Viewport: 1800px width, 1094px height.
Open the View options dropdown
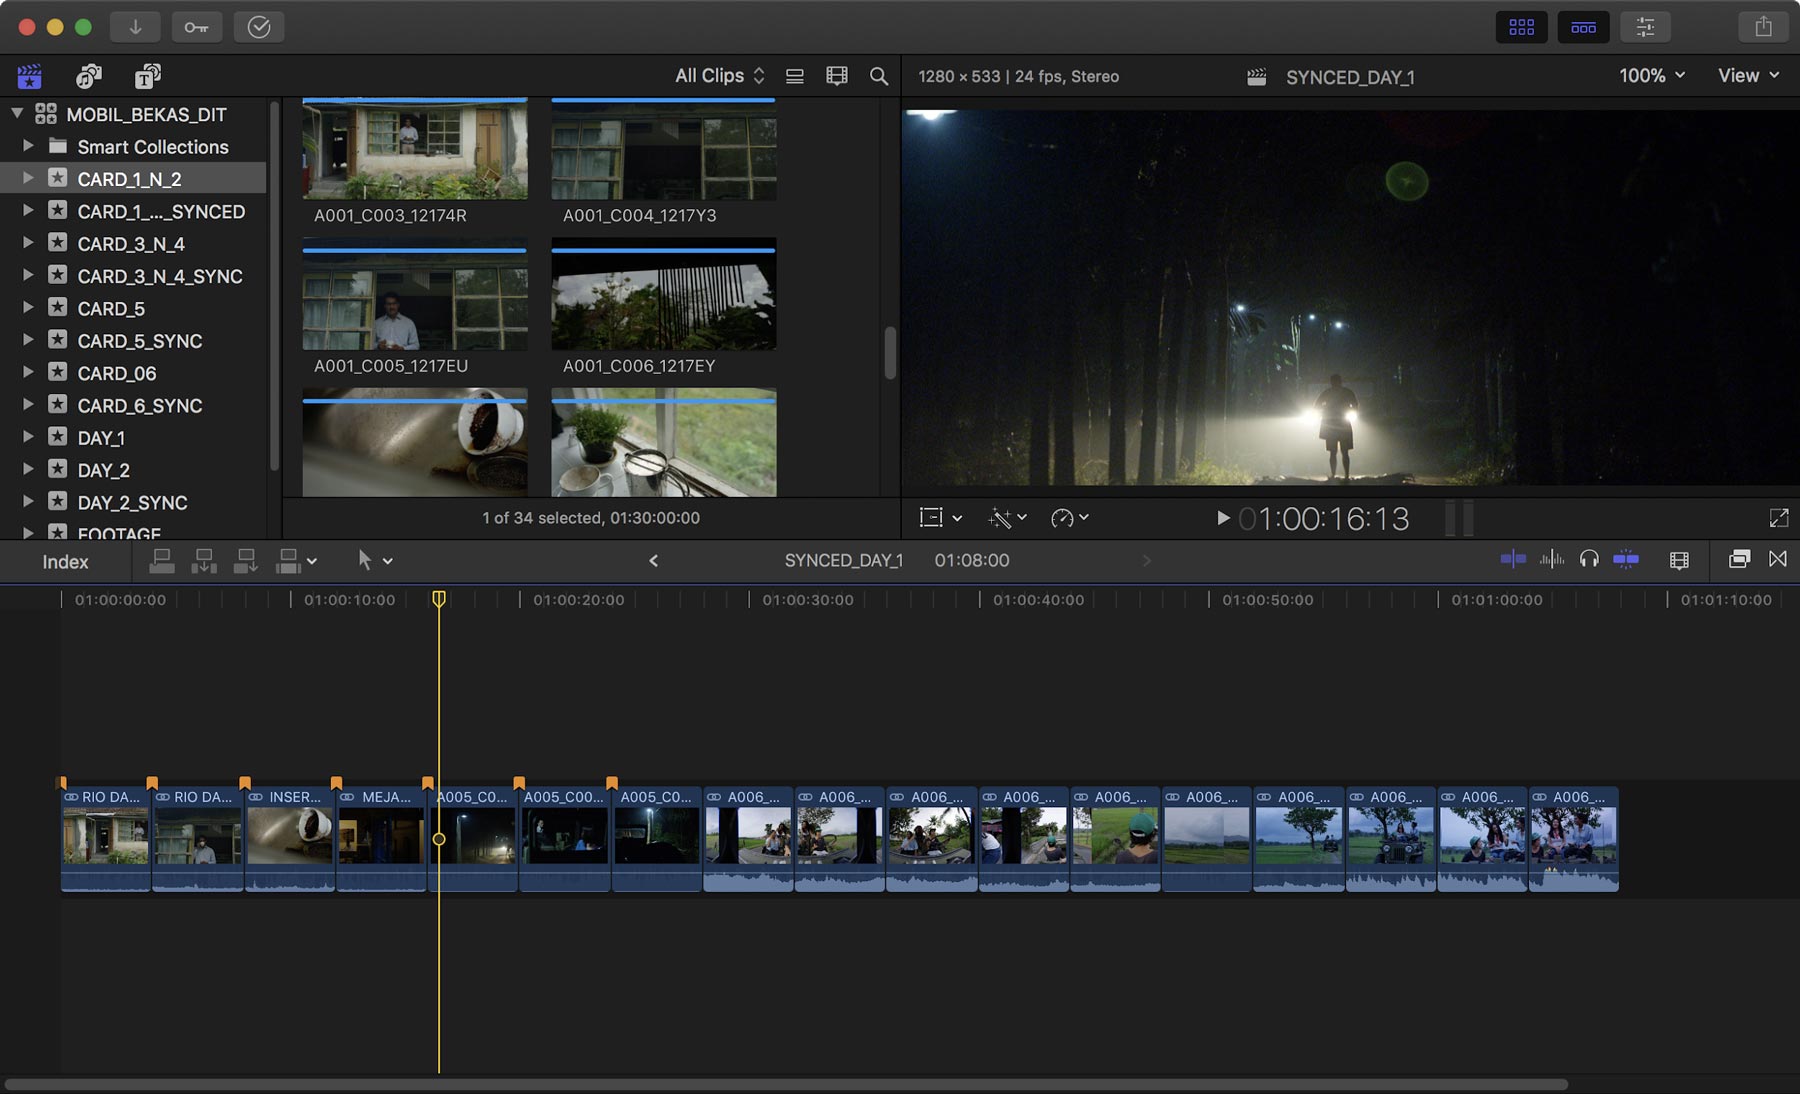point(1749,76)
